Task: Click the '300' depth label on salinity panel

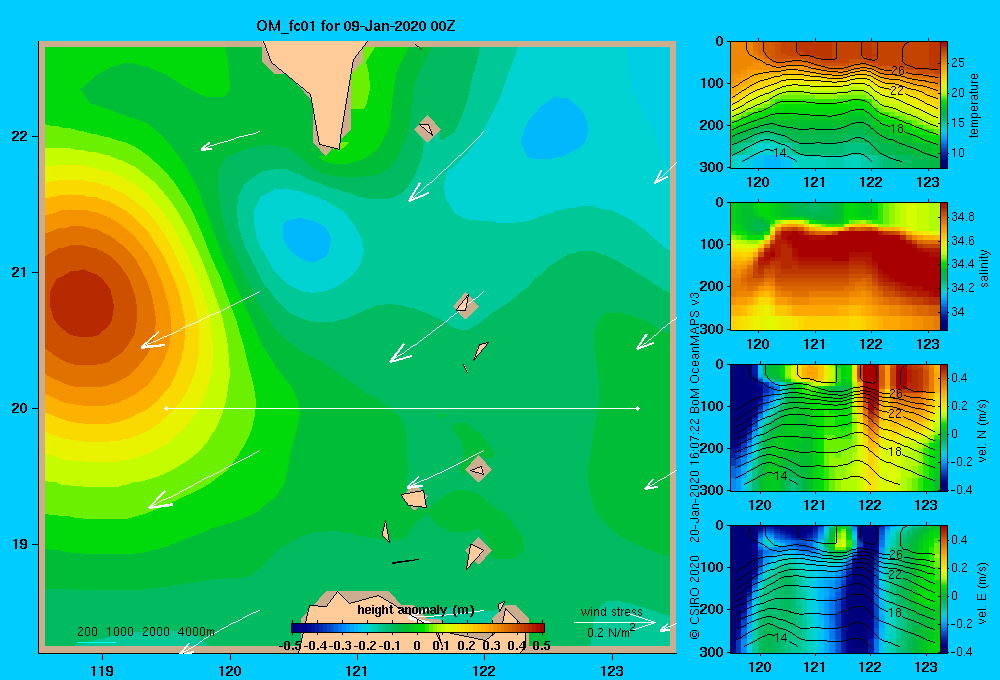Action: click(x=712, y=329)
